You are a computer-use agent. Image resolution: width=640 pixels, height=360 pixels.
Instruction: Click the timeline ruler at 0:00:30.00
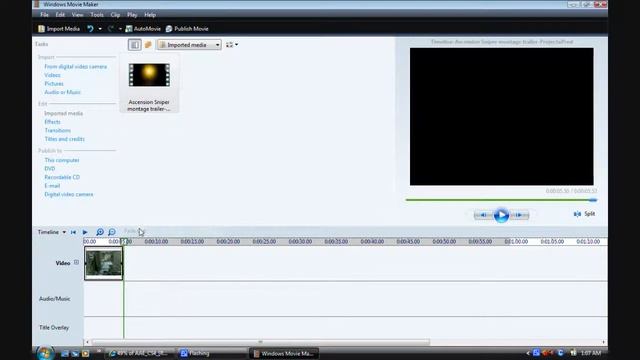(x=300, y=242)
